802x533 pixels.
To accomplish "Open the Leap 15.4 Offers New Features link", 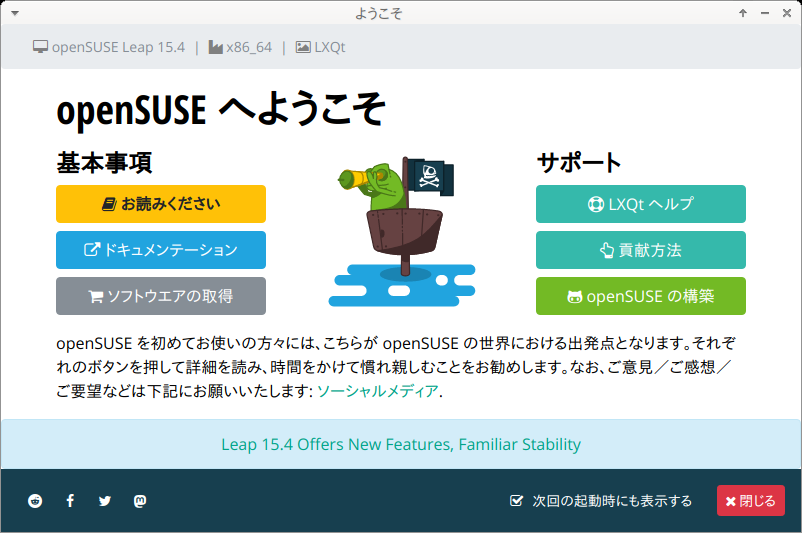I will pos(401,445).
